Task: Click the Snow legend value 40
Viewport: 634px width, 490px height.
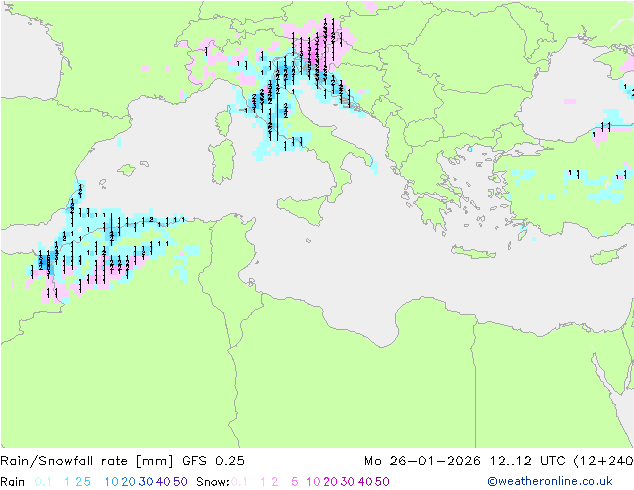Action: click(365, 482)
